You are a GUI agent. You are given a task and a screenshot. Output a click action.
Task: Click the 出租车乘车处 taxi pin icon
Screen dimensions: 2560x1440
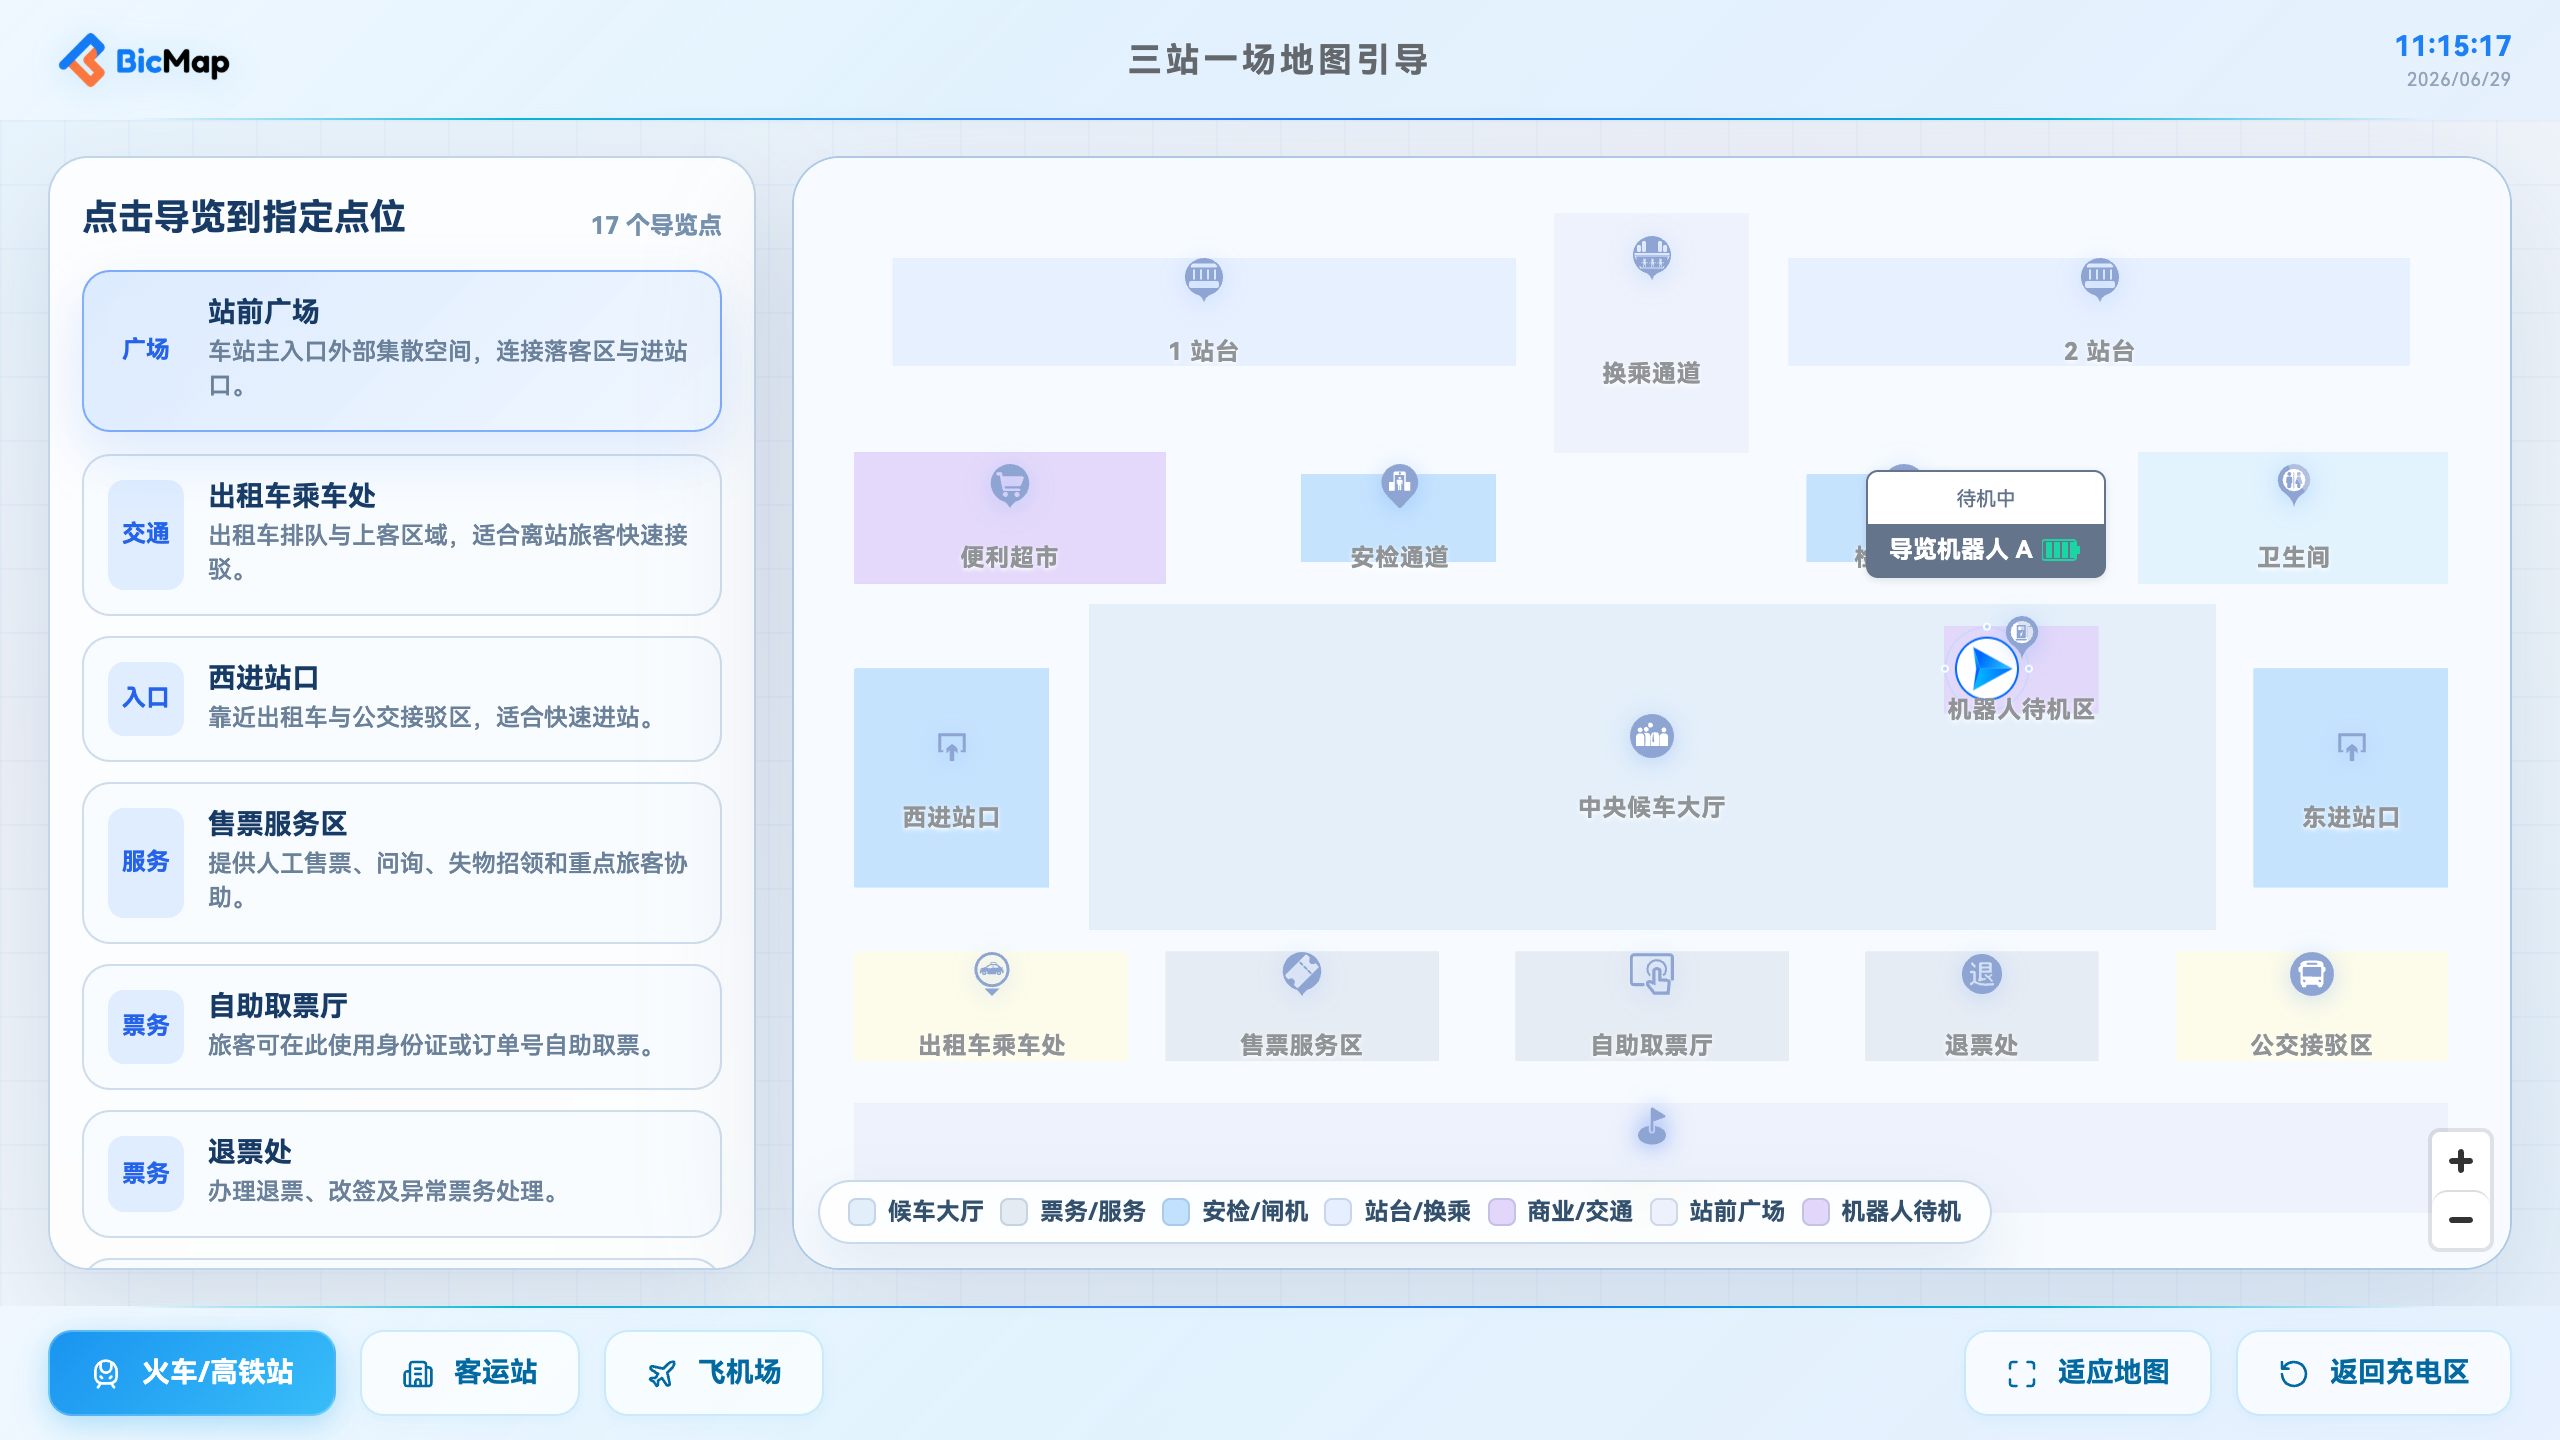point(992,973)
